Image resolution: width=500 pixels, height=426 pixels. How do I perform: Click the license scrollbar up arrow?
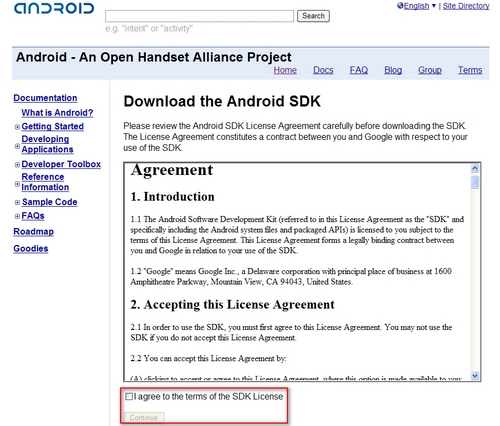pos(475,168)
